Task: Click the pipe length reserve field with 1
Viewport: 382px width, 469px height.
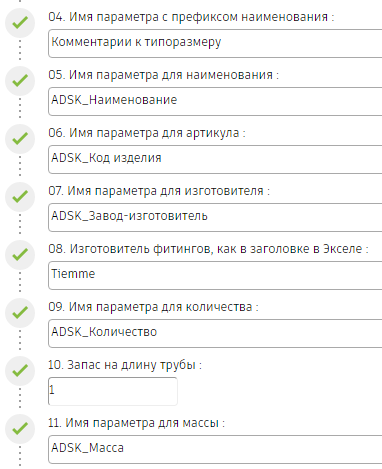Action: click(113, 391)
